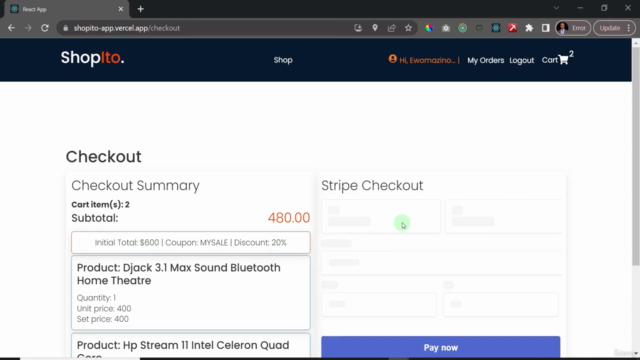
Task: Click the install app icon in address bar
Action: point(358,28)
